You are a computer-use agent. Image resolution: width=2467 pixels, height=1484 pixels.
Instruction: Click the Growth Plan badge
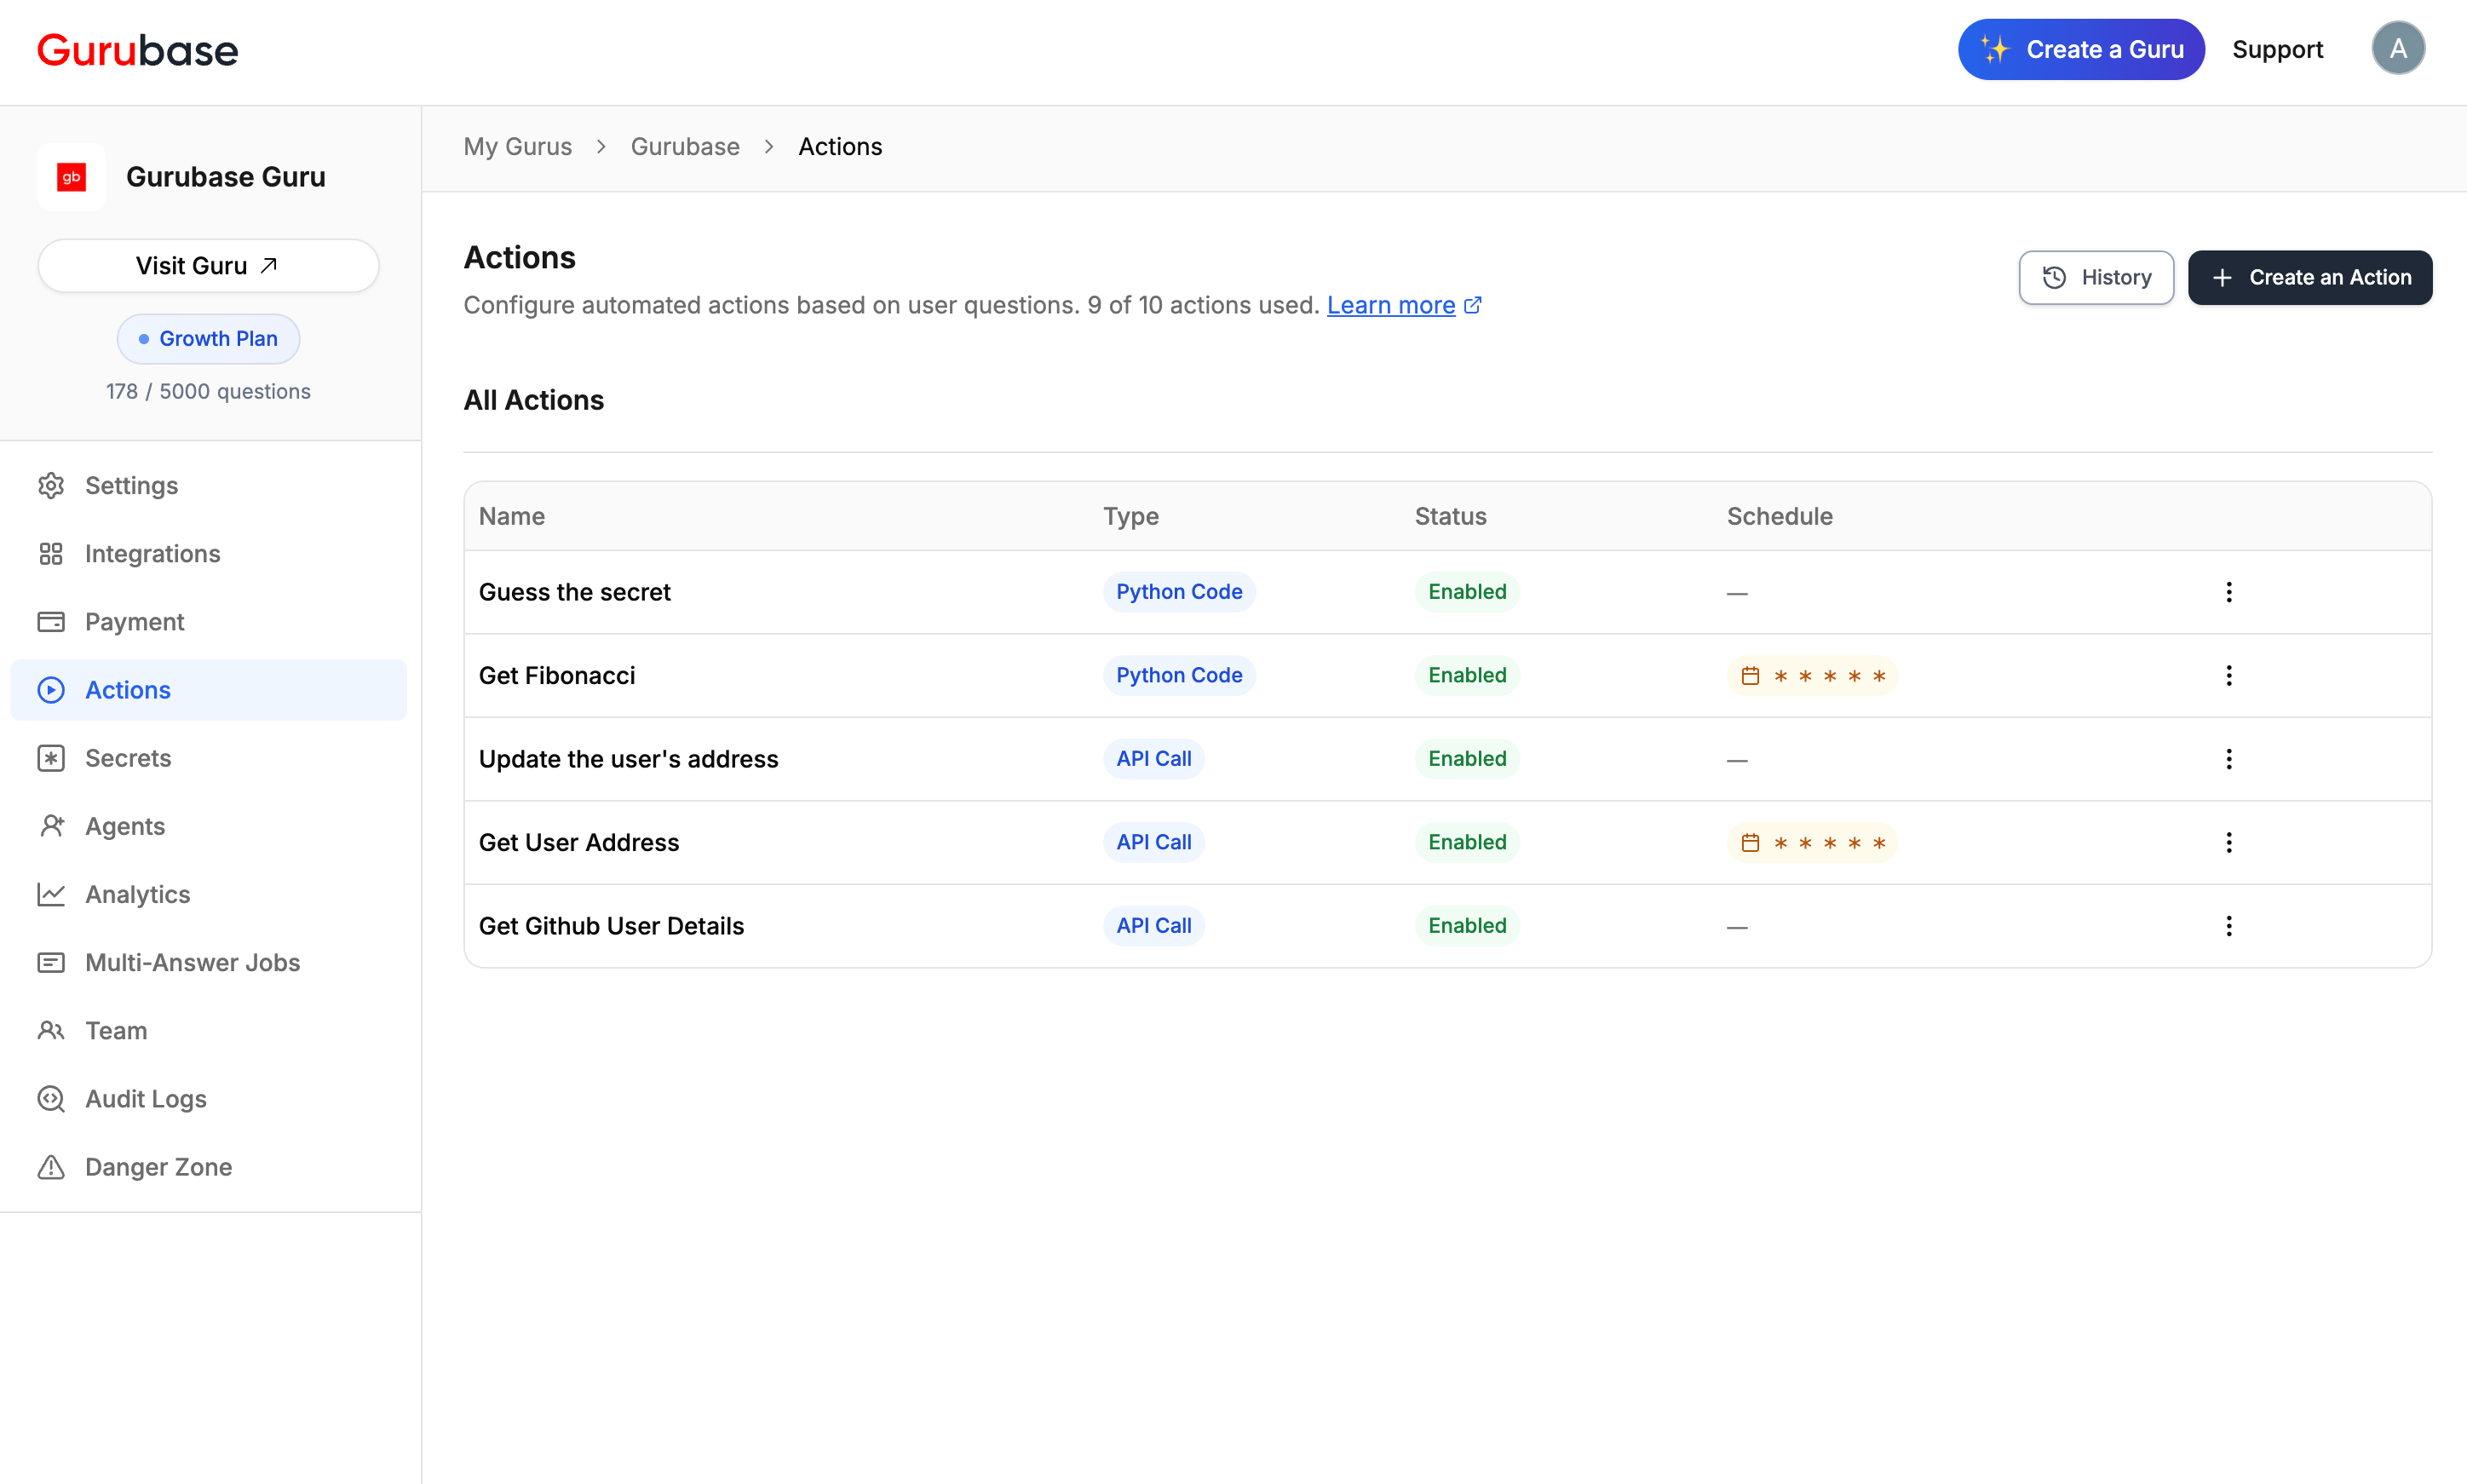(208, 339)
